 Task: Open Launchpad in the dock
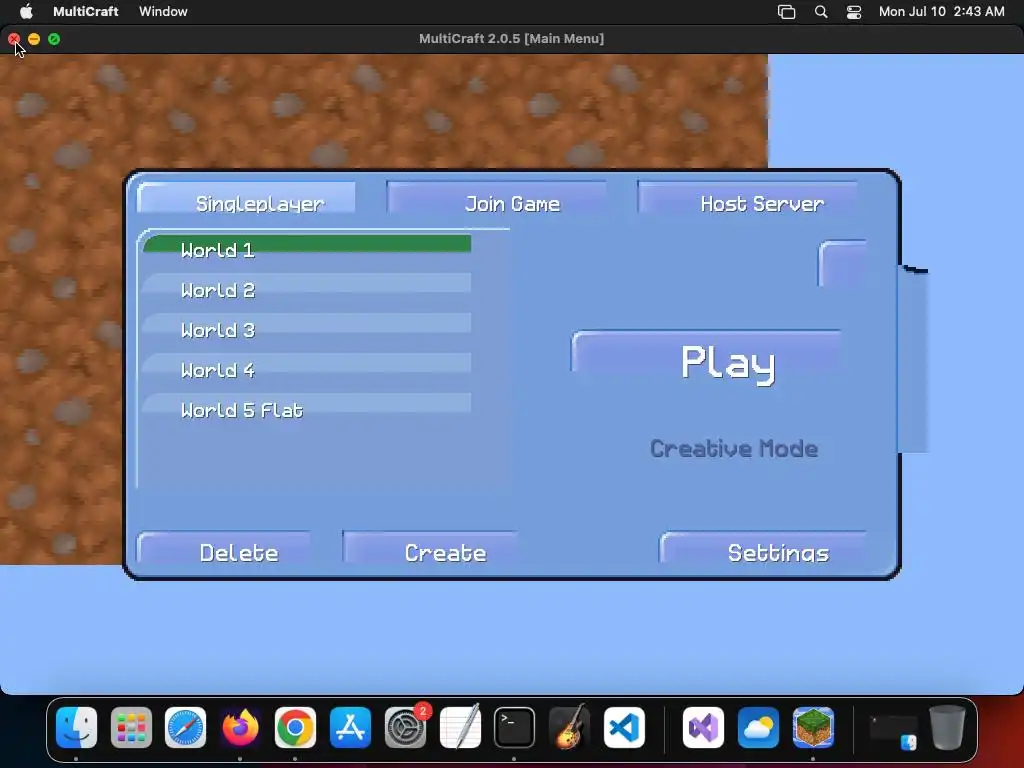[x=131, y=728]
